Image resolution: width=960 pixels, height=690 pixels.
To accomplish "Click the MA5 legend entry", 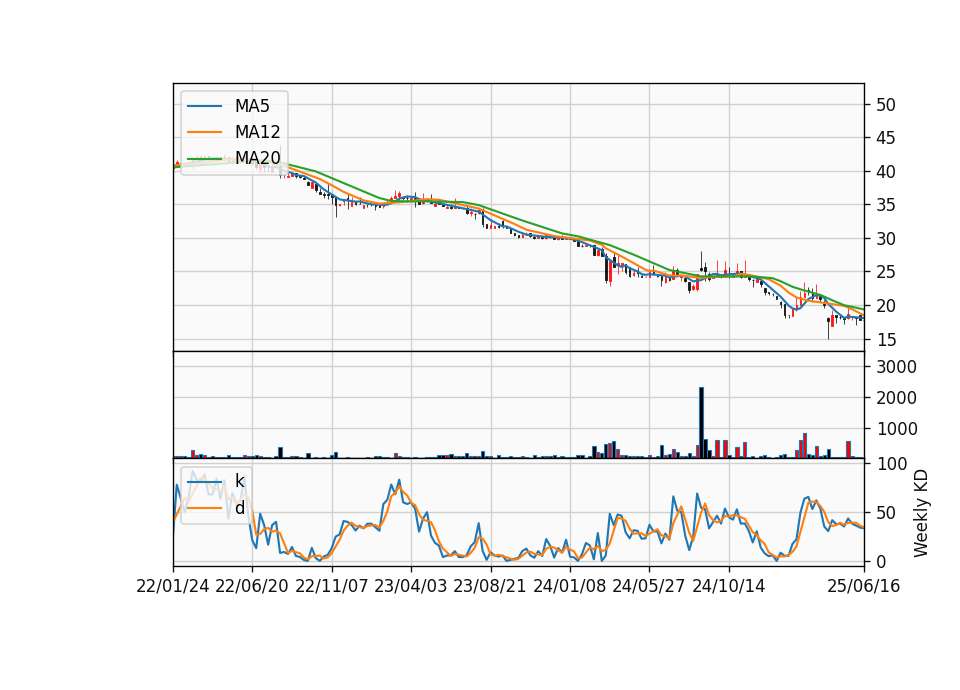I will point(228,106).
